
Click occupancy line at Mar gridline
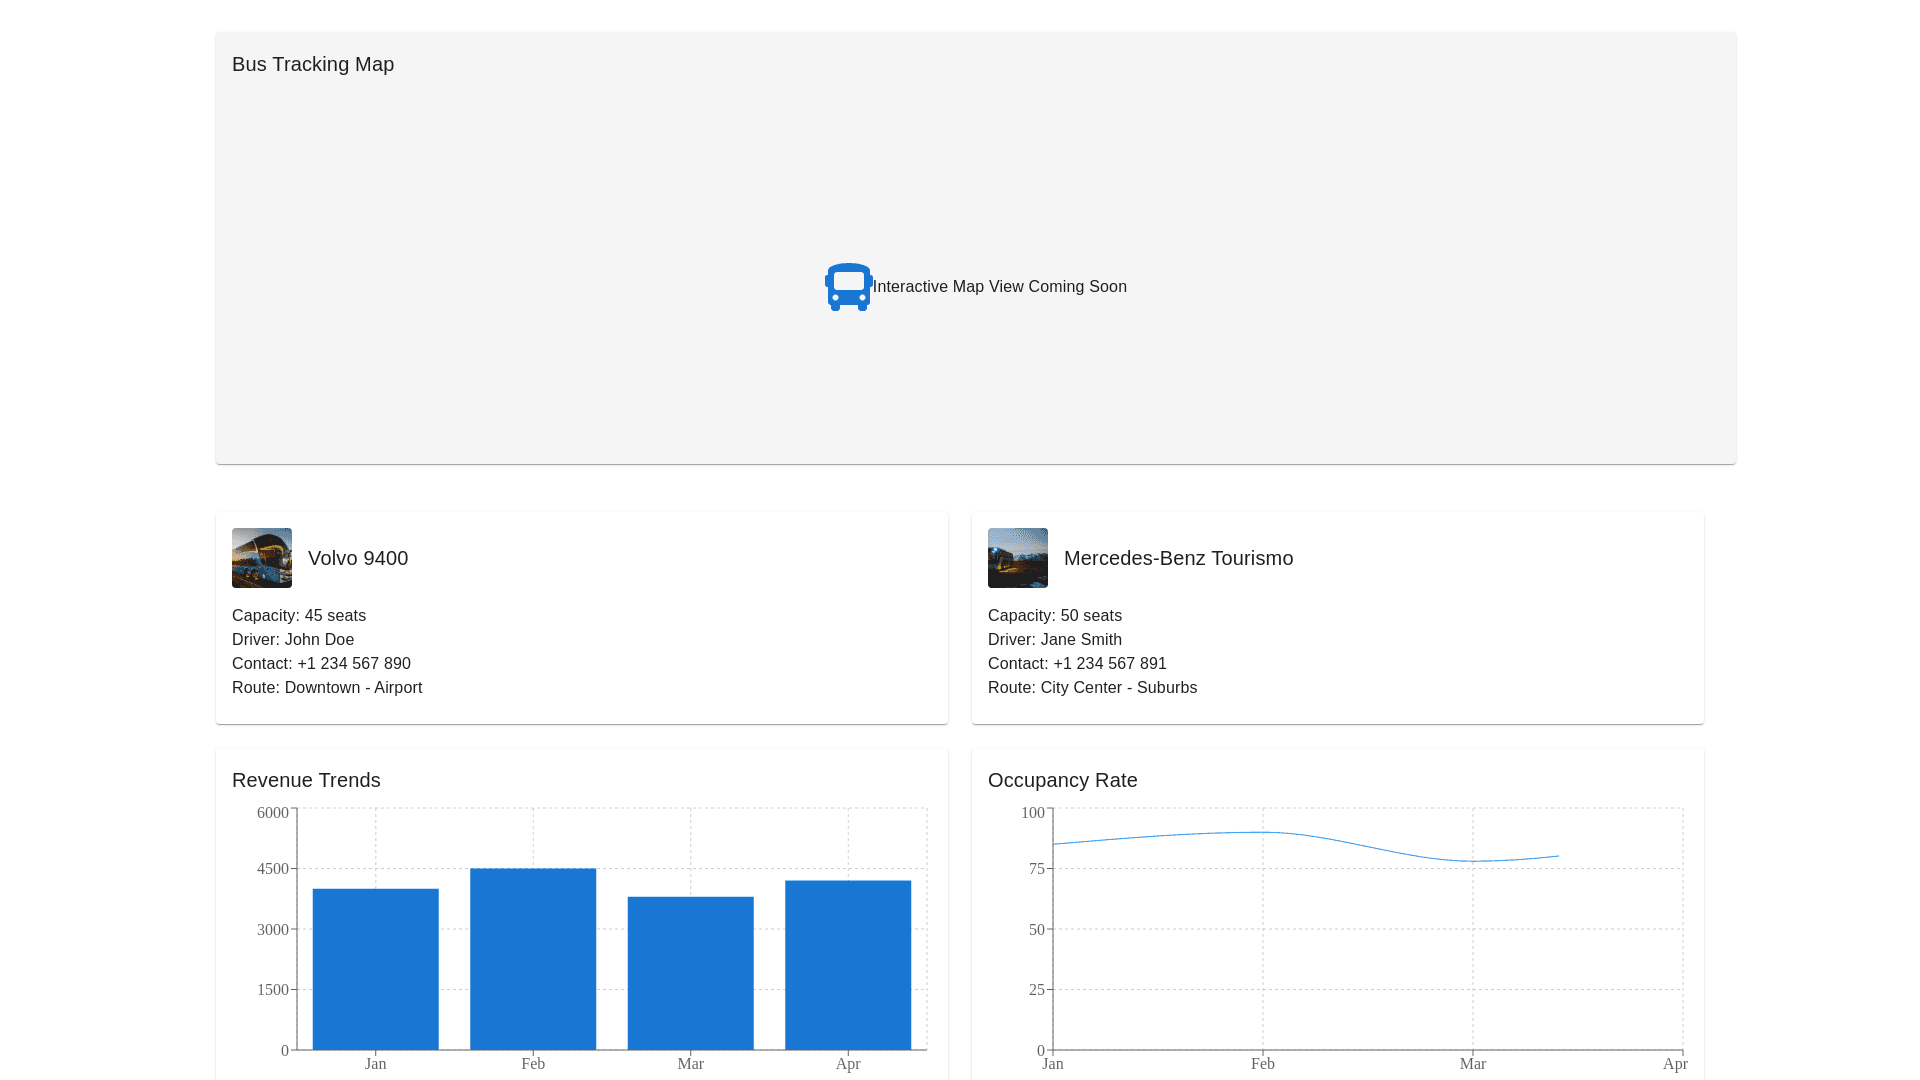click(x=1473, y=861)
